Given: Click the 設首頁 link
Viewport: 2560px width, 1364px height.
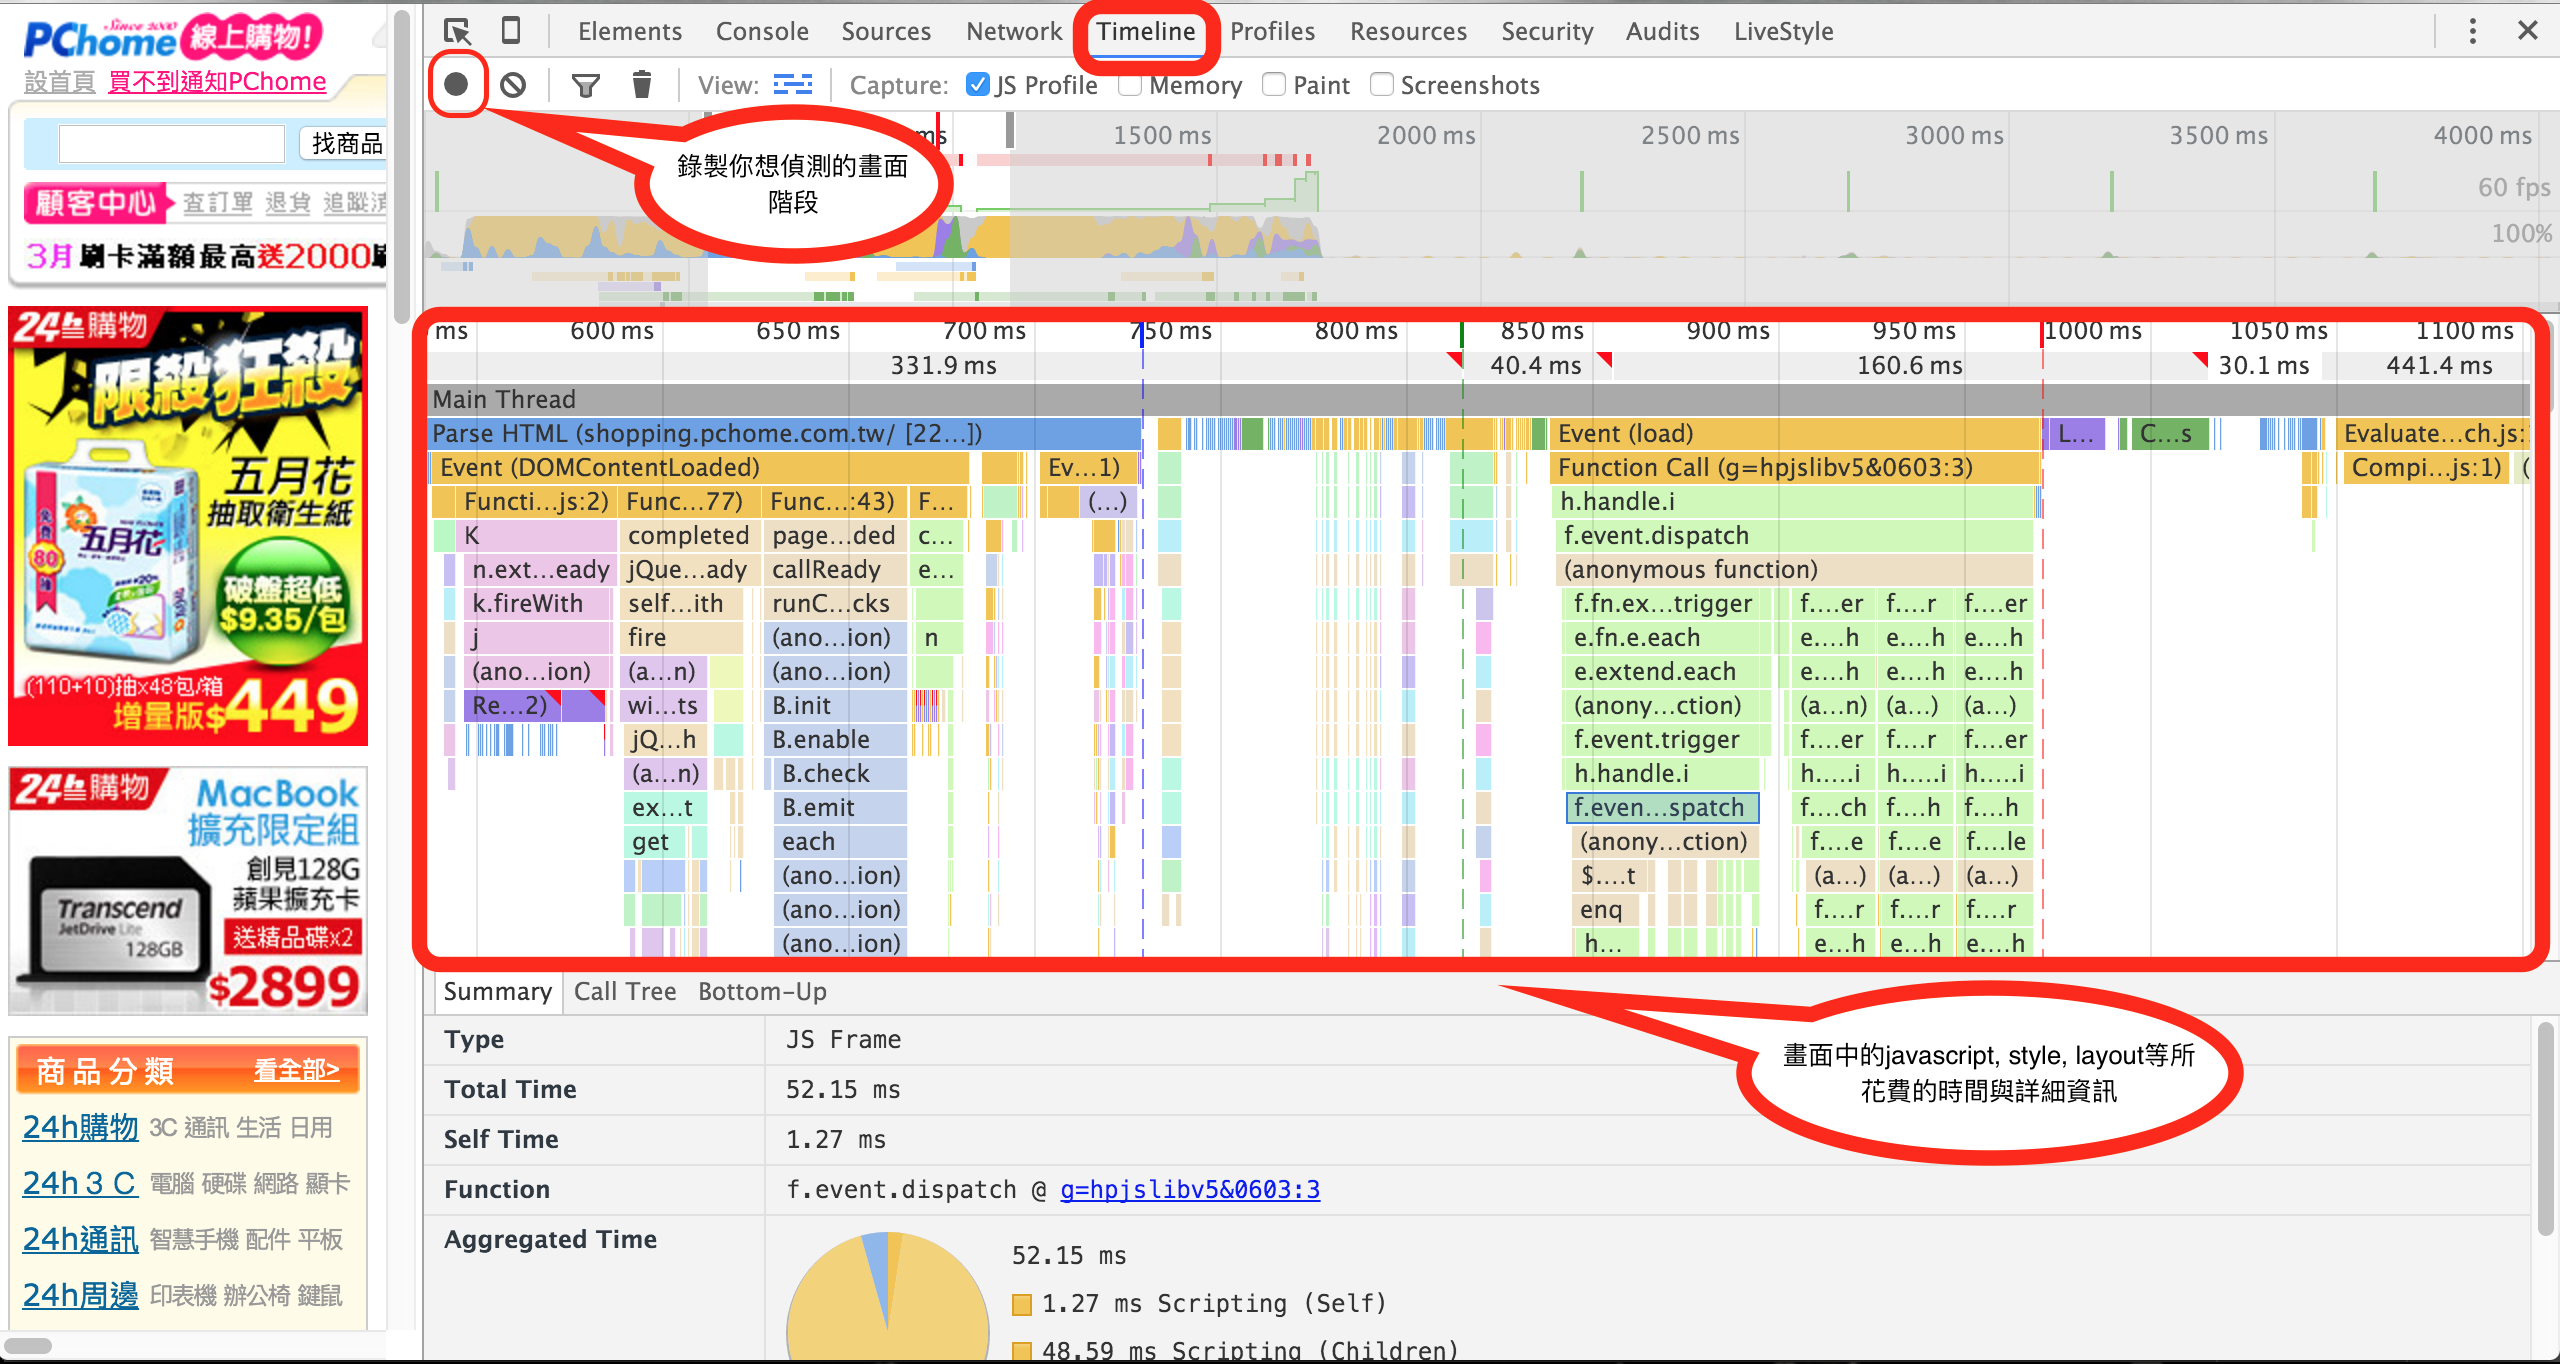Looking at the screenshot, I should coord(59,81).
